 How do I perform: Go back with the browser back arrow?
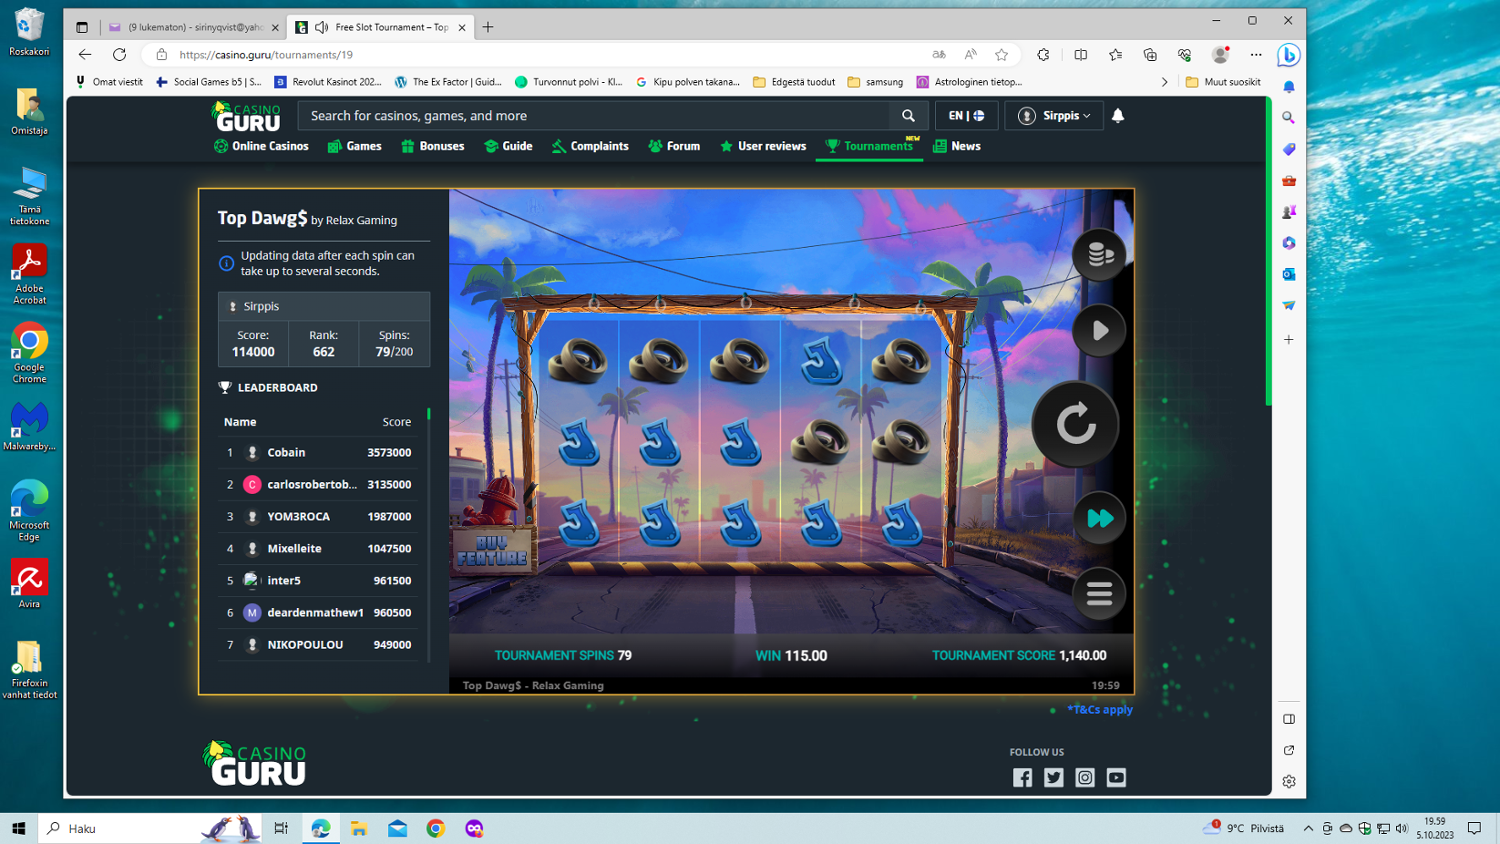[x=85, y=55]
